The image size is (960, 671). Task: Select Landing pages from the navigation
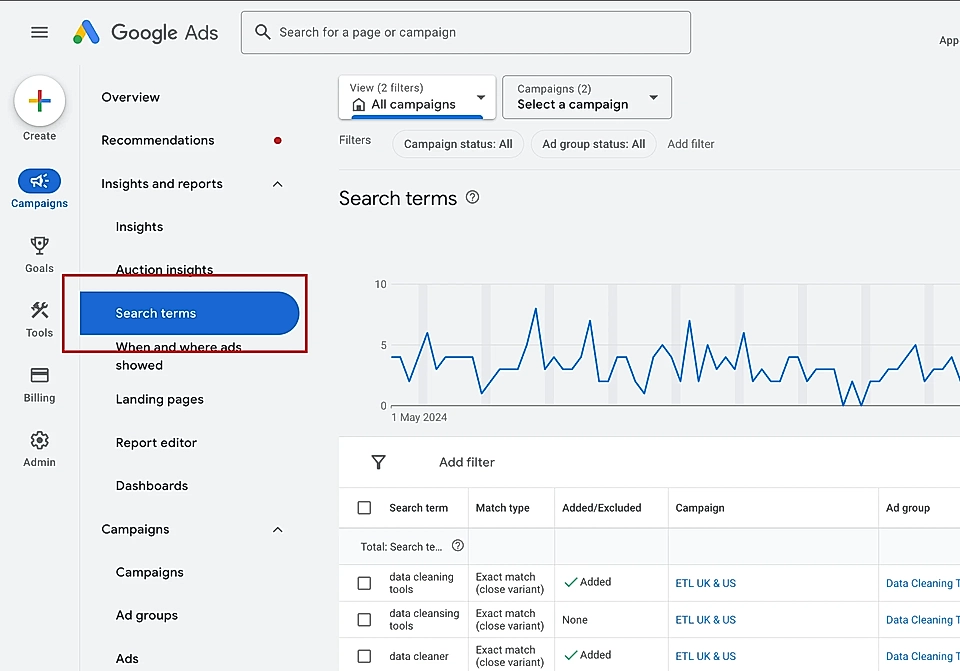coord(159,399)
